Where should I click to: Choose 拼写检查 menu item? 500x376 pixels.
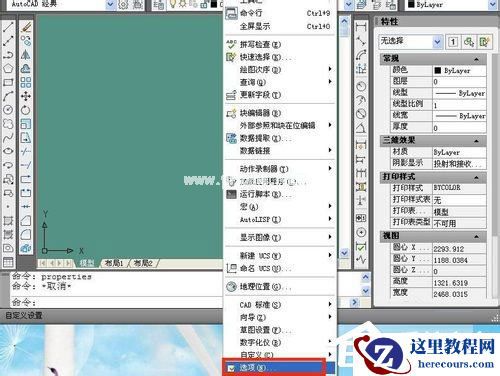point(280,44)
